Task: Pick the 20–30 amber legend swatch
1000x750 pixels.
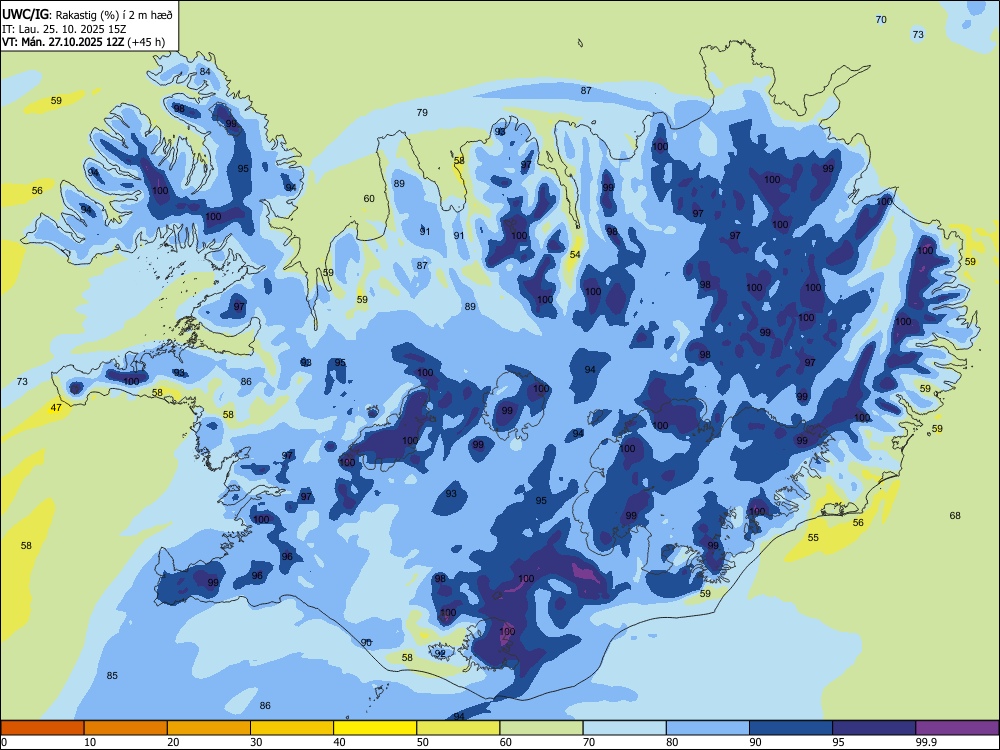Action: click(x=209, y=728)
